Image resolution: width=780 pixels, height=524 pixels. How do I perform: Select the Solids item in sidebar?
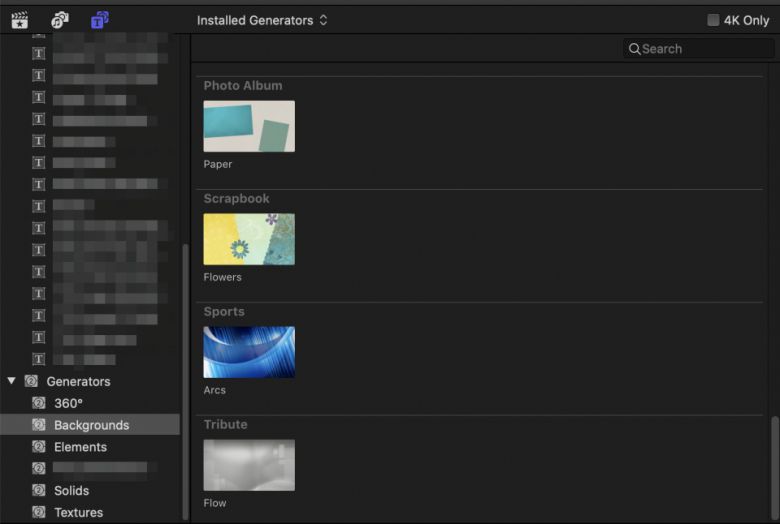[71, 491]
